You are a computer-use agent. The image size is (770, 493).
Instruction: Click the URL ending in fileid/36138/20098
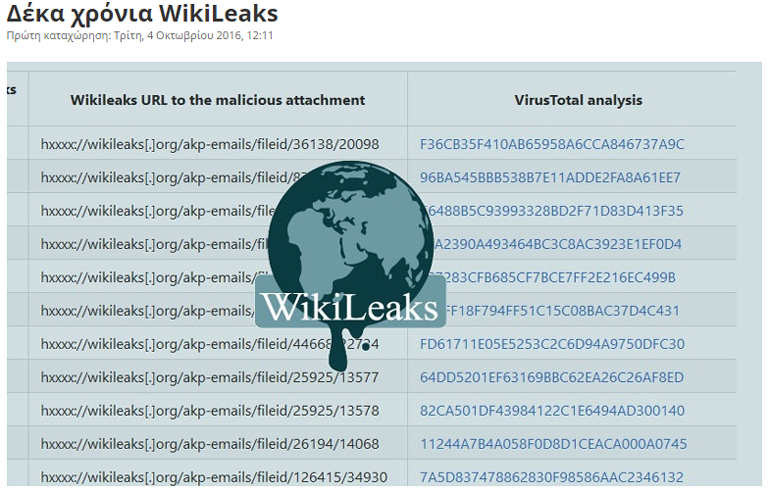pos(210,144)
